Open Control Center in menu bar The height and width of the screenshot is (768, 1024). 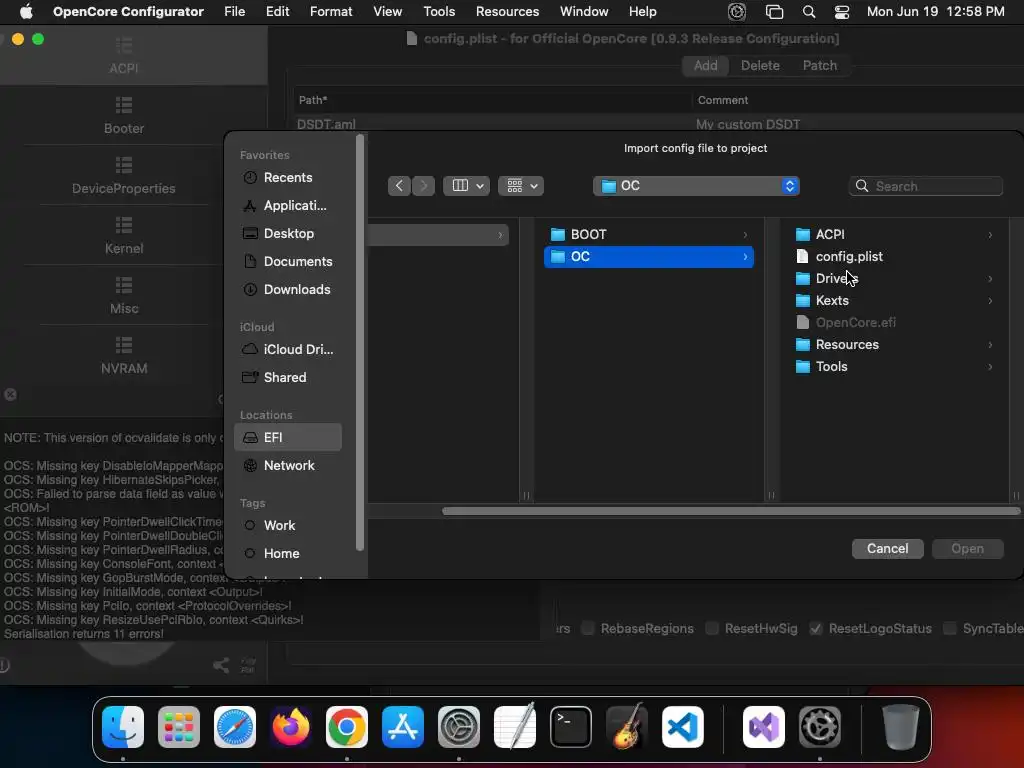click(842, 12)
